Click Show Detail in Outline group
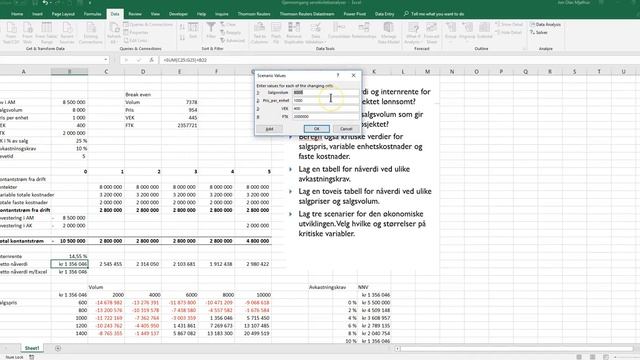This screenshot has height=360, width=640. 509,24
